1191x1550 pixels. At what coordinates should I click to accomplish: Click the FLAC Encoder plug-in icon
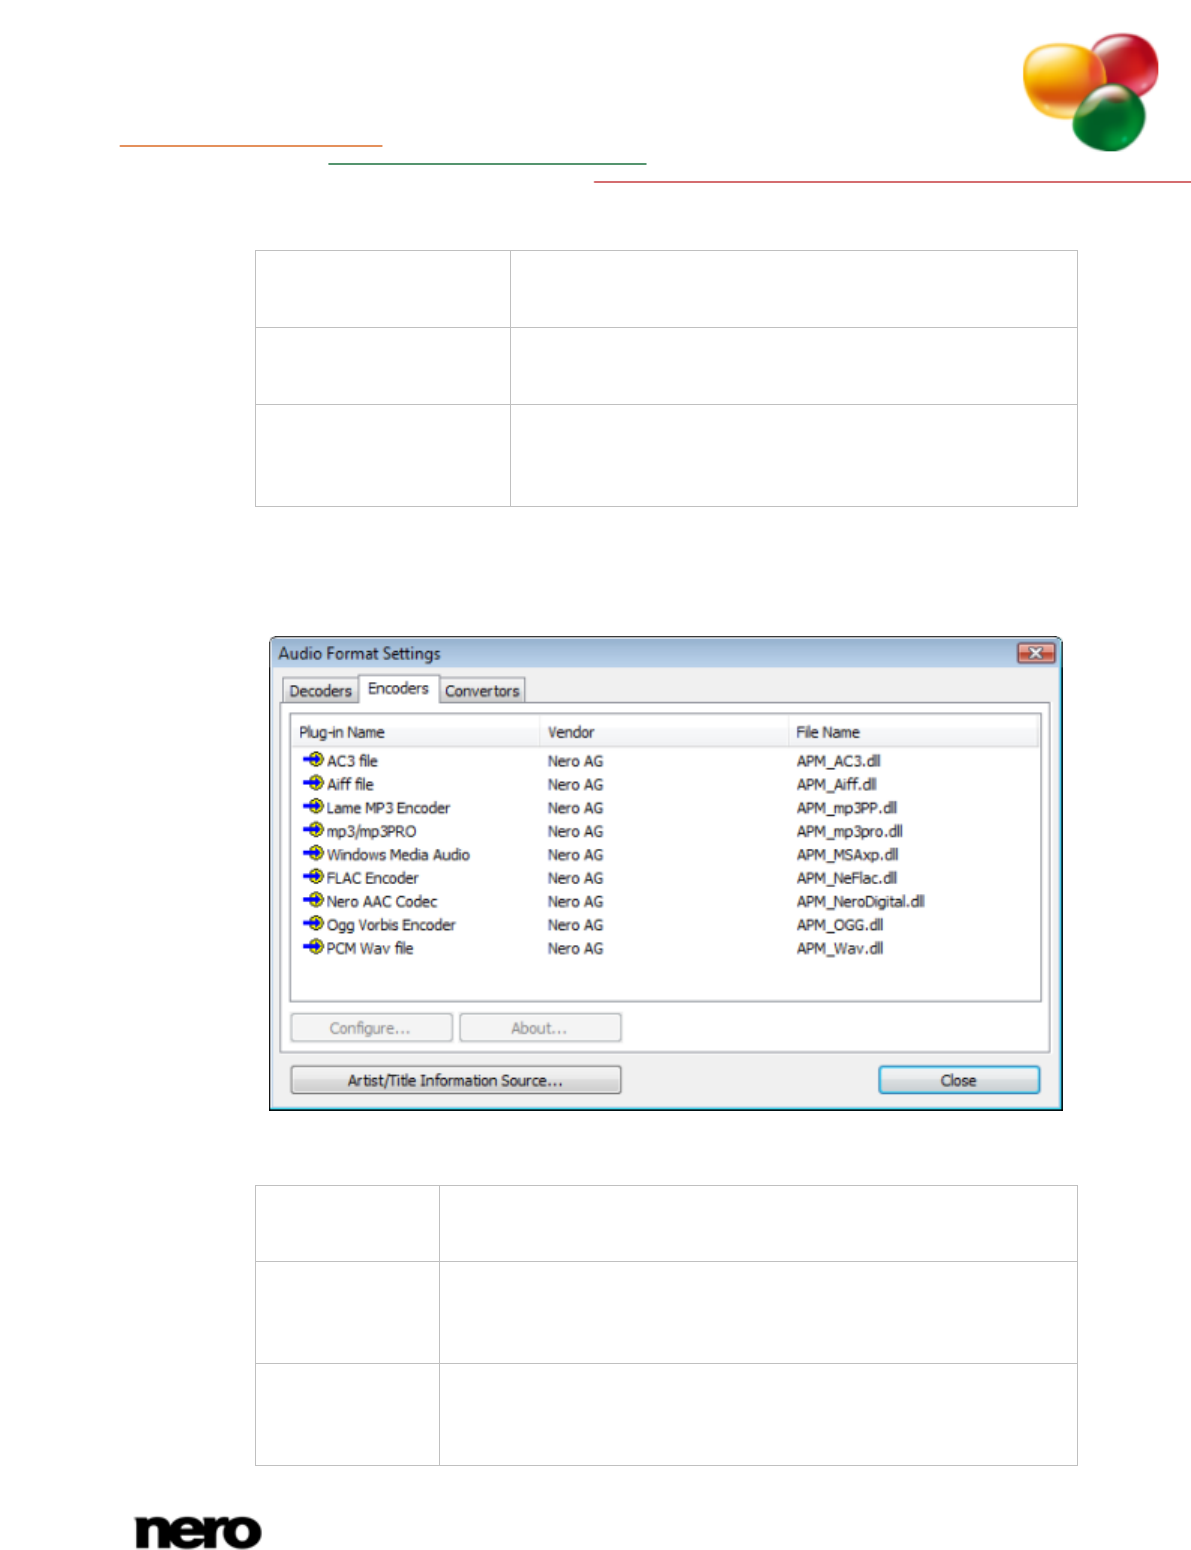click(313, 877)
